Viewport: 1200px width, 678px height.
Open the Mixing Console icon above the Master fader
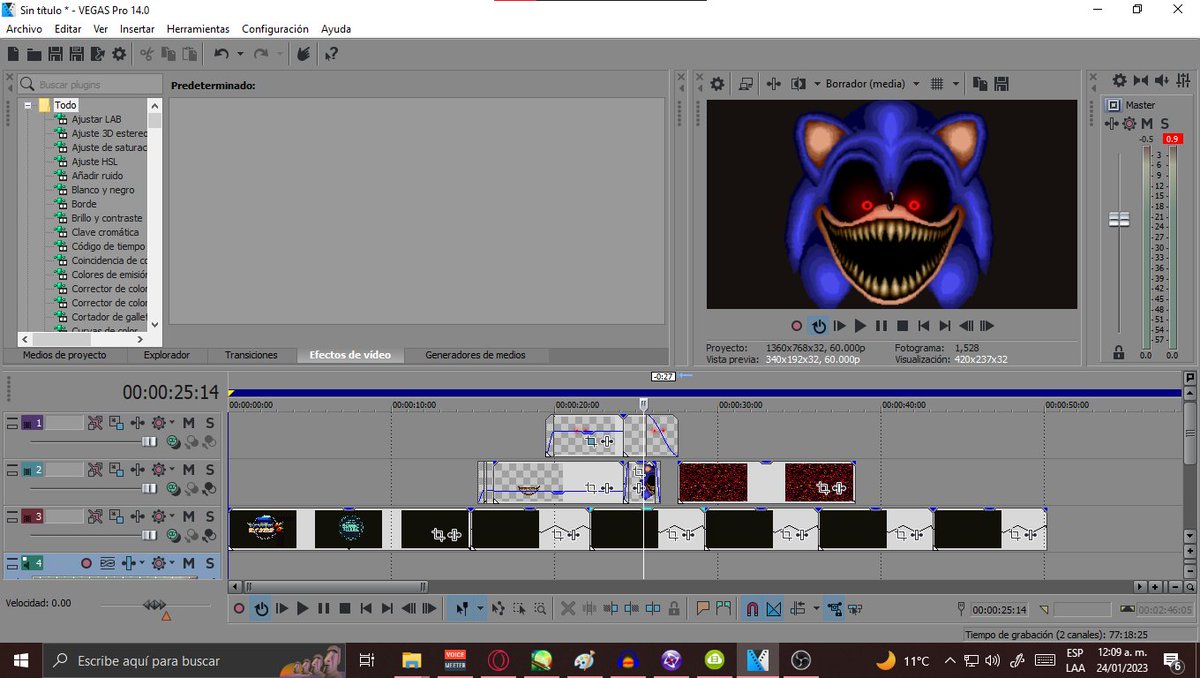pyautogui.click(x=1182, y=80)
